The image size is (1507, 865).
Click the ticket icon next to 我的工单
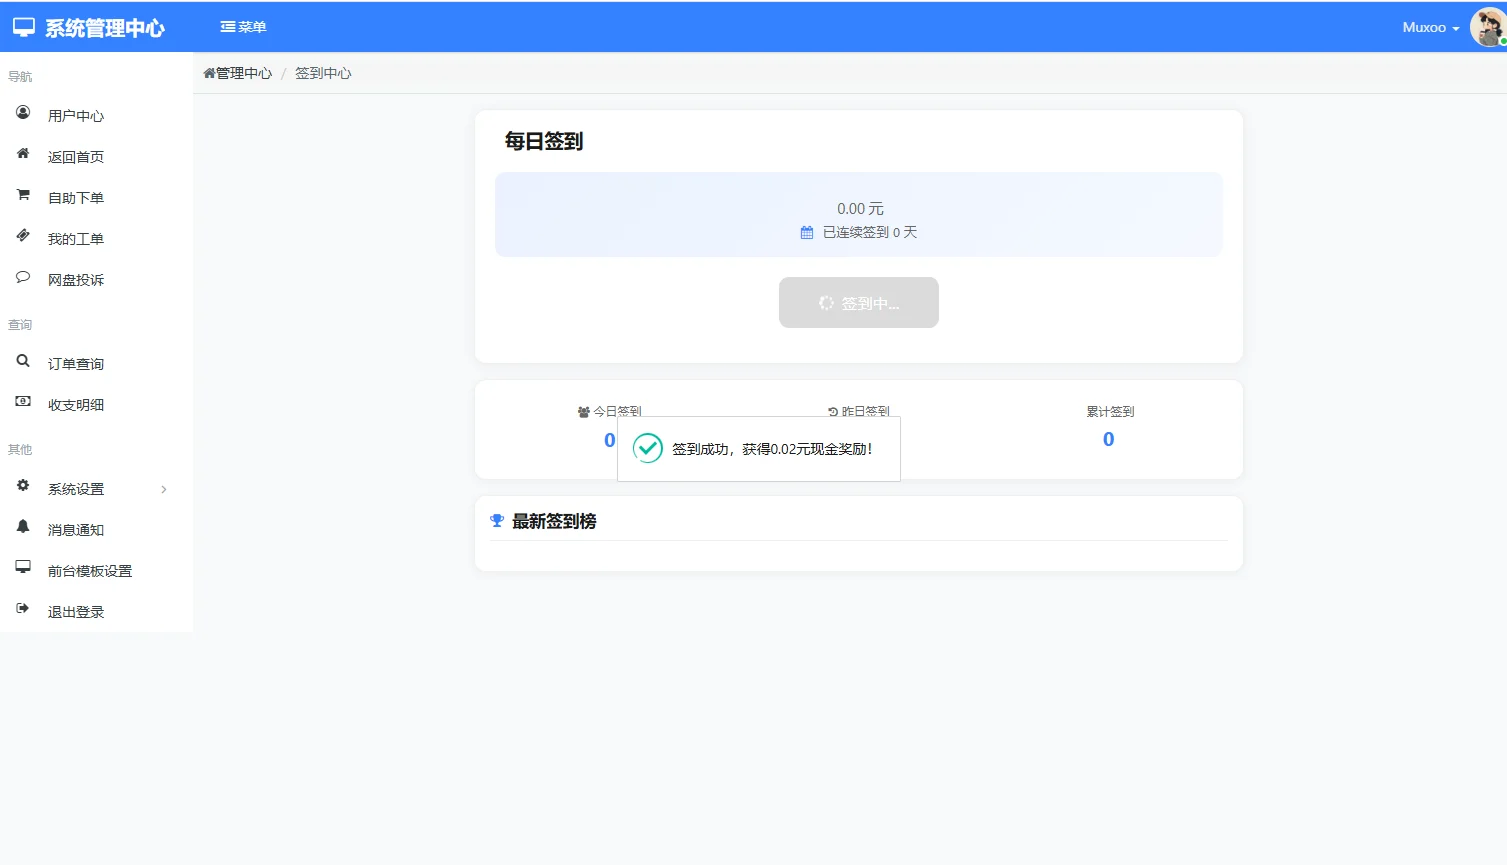click(x=22, y=236)
